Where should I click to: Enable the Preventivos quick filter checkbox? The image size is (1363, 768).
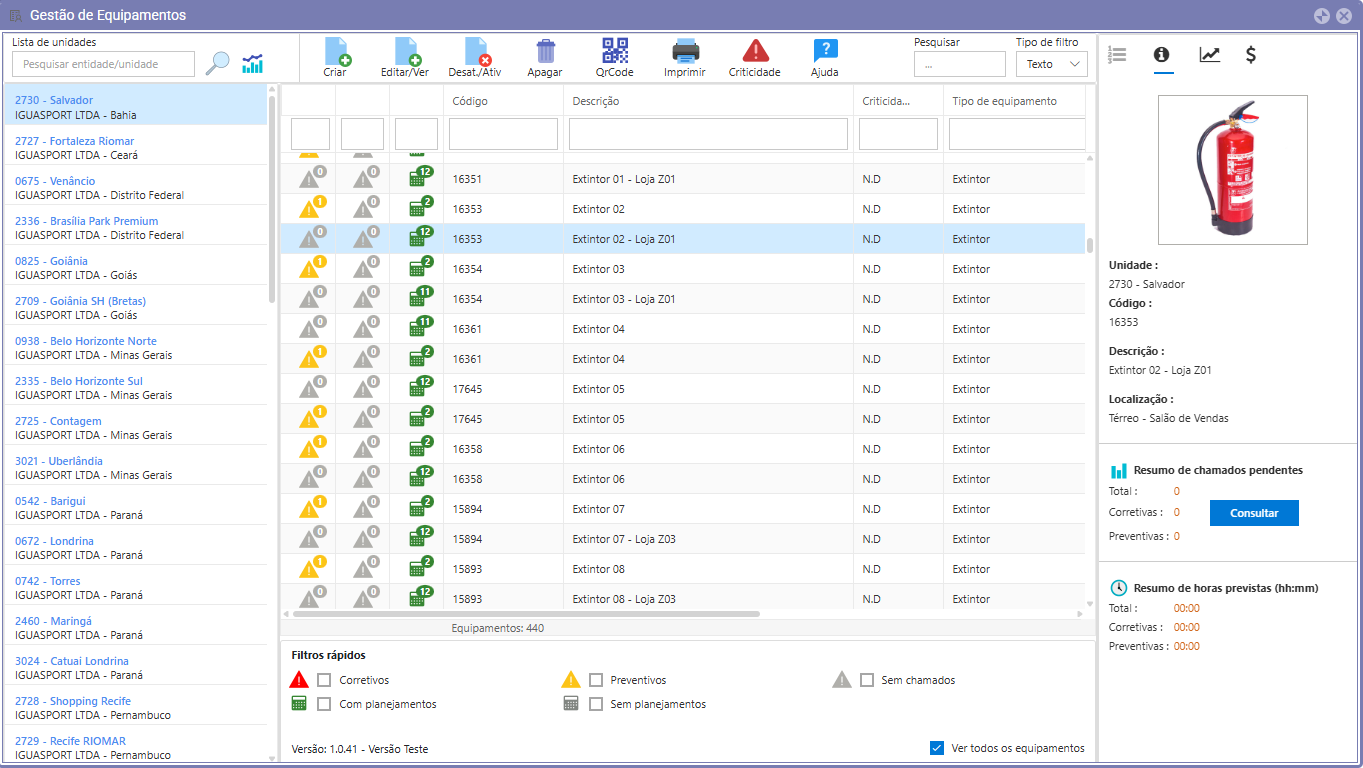[596, 680]
